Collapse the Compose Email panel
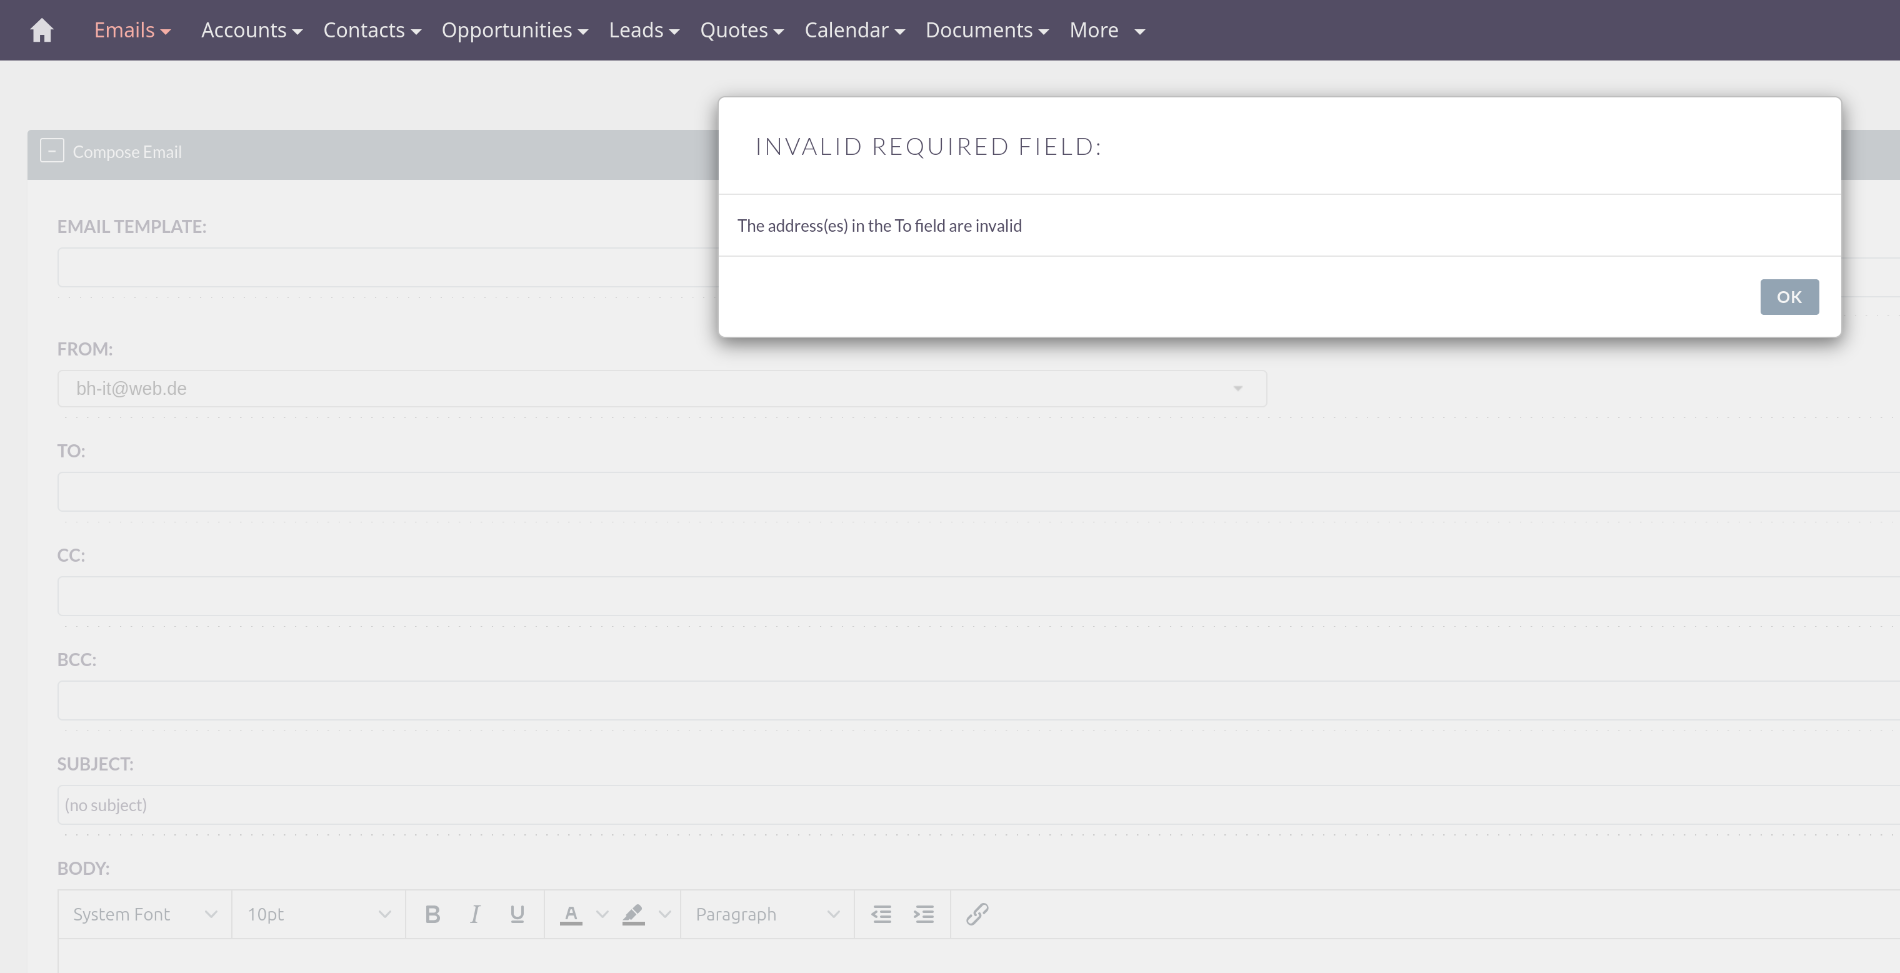 52,151
